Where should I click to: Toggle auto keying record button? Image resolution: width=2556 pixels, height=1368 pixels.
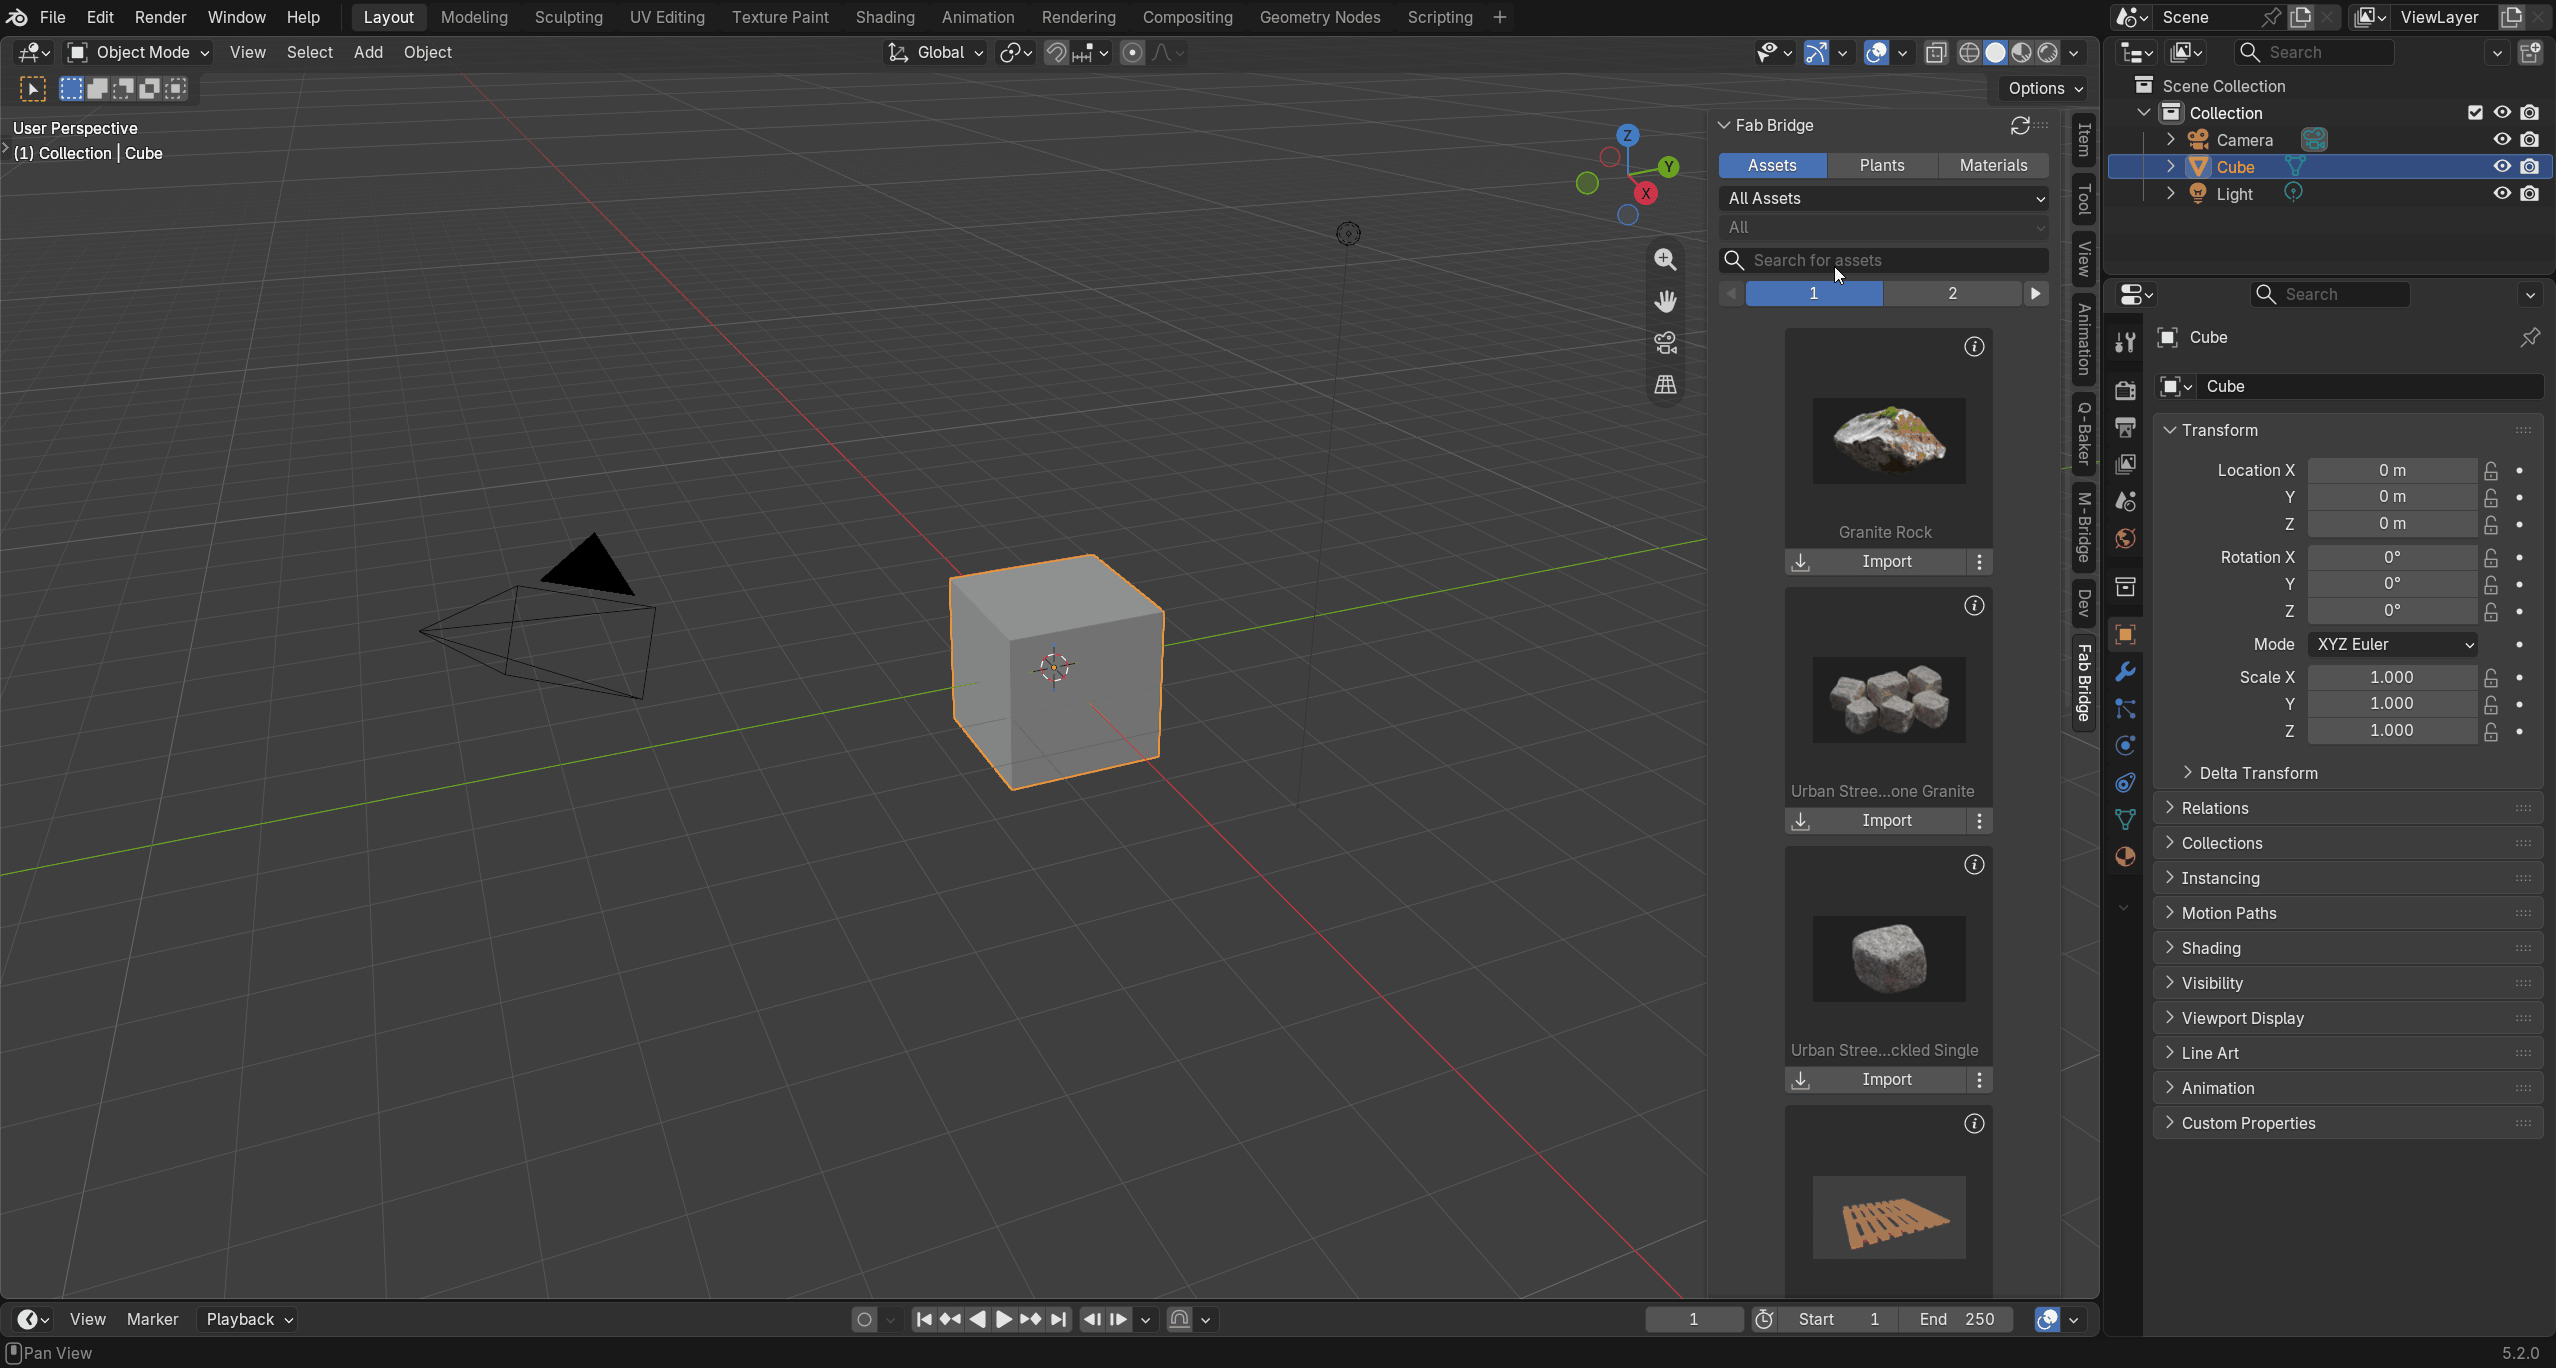864,1320
